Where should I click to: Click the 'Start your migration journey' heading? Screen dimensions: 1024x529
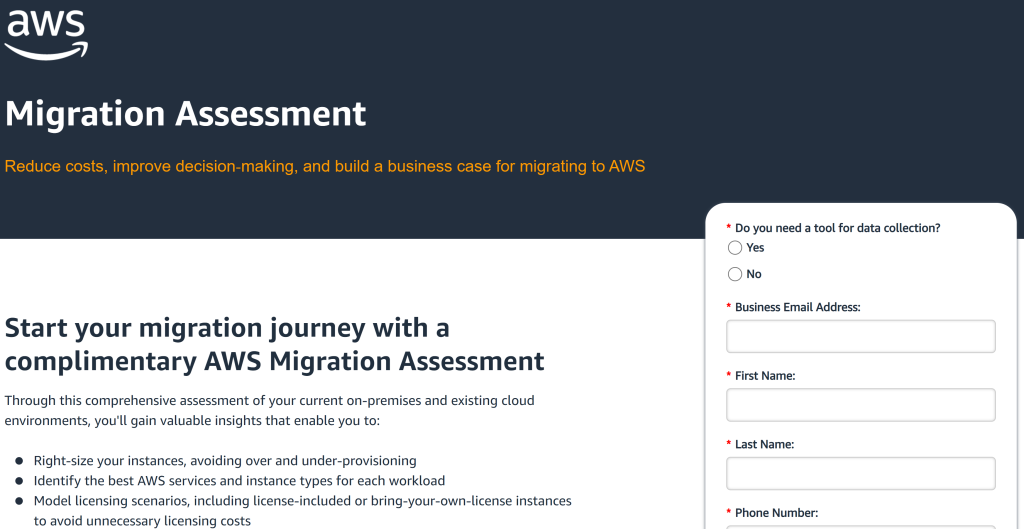(x=274, y=344)
